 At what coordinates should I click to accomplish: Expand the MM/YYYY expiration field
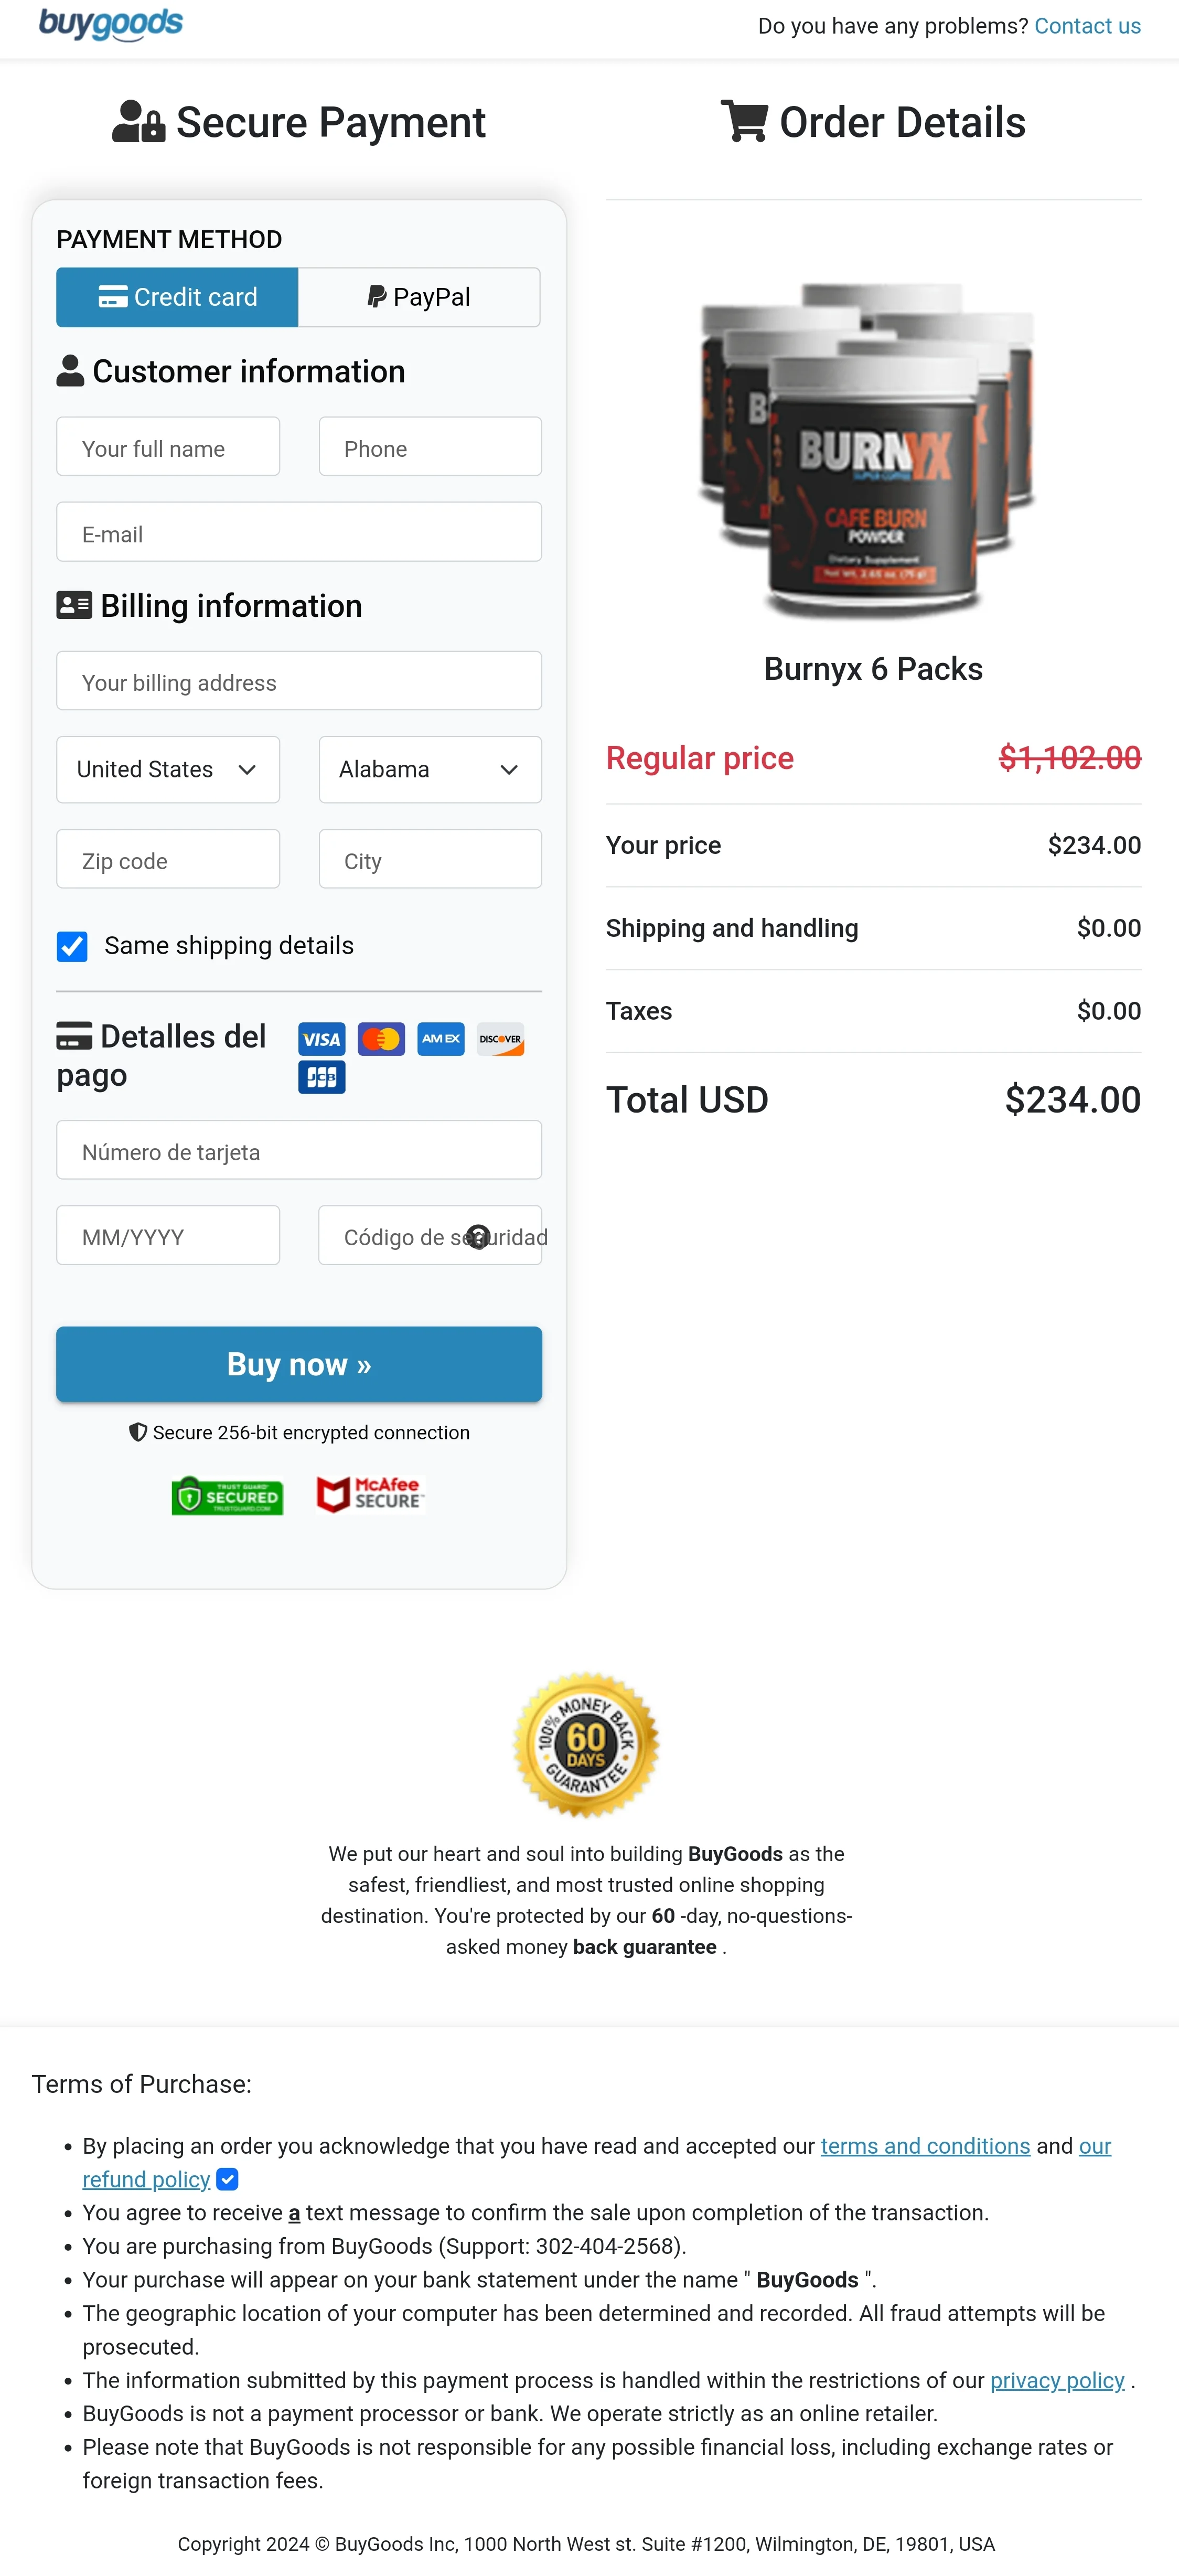click(x=167, y=1236)
